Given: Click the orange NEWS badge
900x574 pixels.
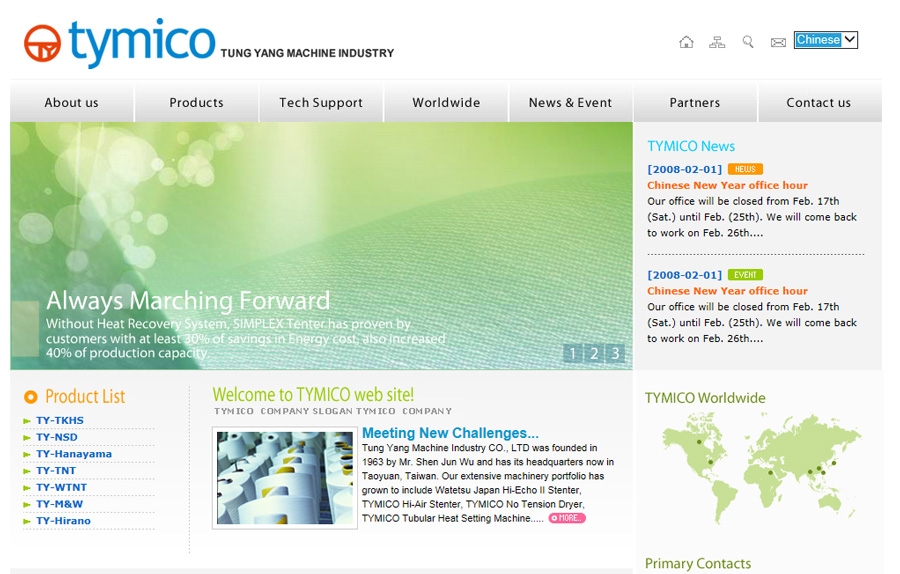Looking at the screenshot, I should [745, 169].
